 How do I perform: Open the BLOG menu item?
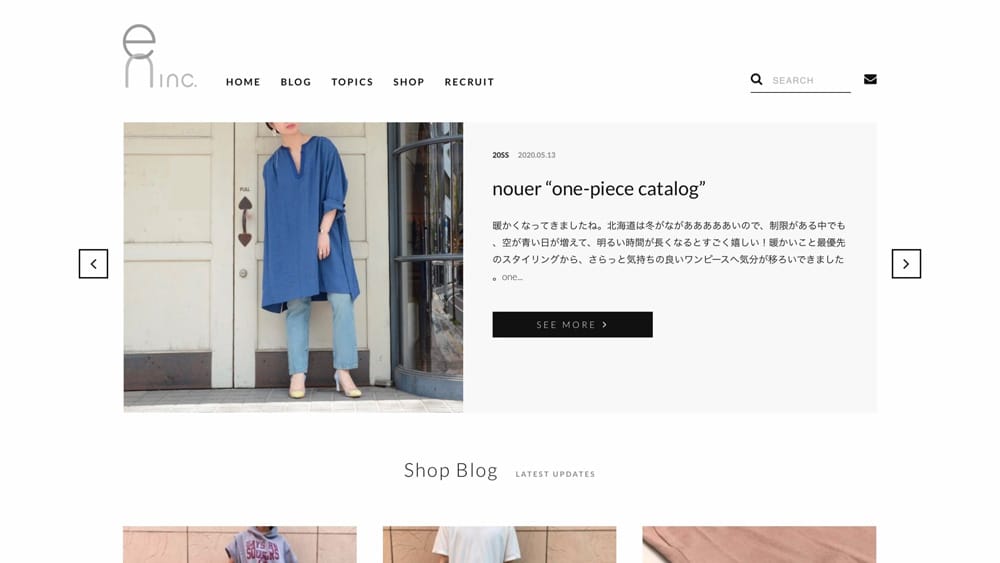[x=296, y=82]
